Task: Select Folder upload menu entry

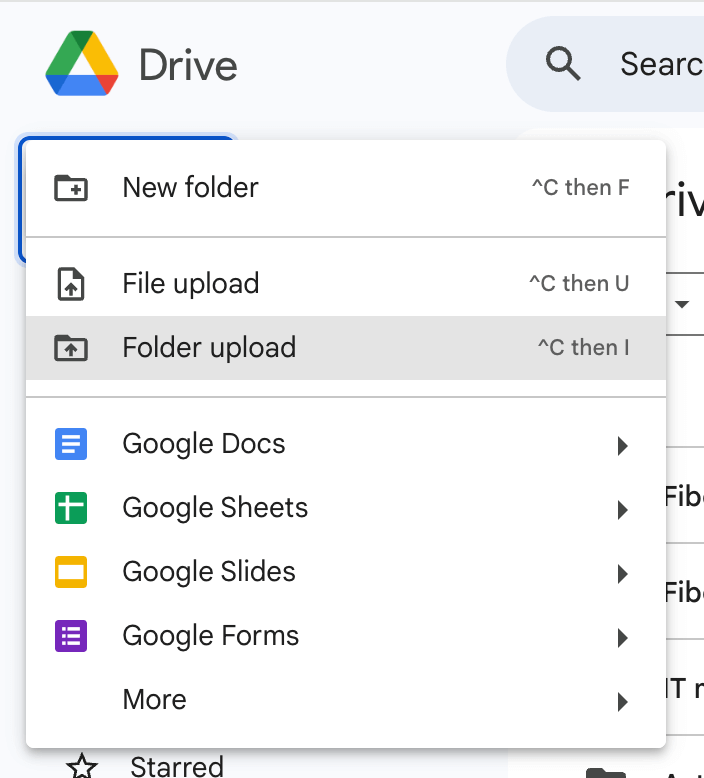Action: [346, 348]
